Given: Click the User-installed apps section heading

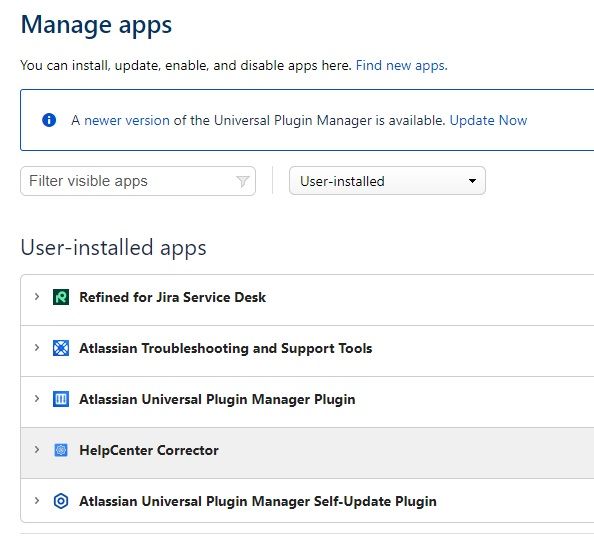Looking at the screenshot, I should 113,248.
